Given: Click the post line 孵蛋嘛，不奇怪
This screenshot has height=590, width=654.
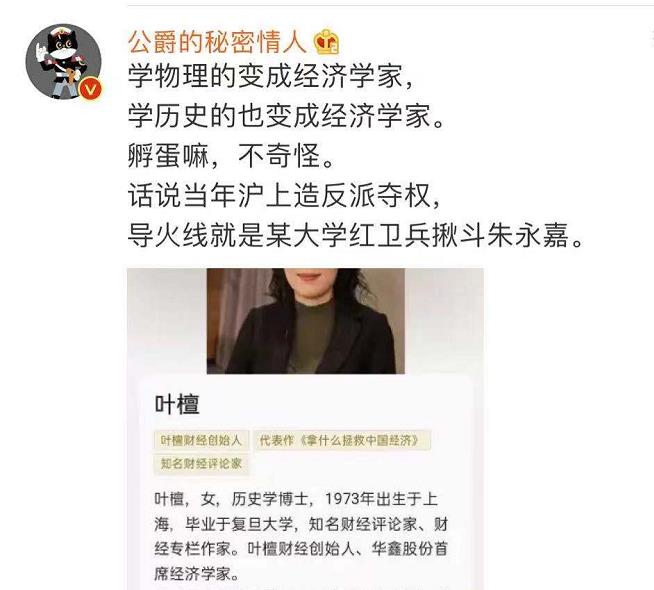Looking at the screenshot, I should click(231, 156).
